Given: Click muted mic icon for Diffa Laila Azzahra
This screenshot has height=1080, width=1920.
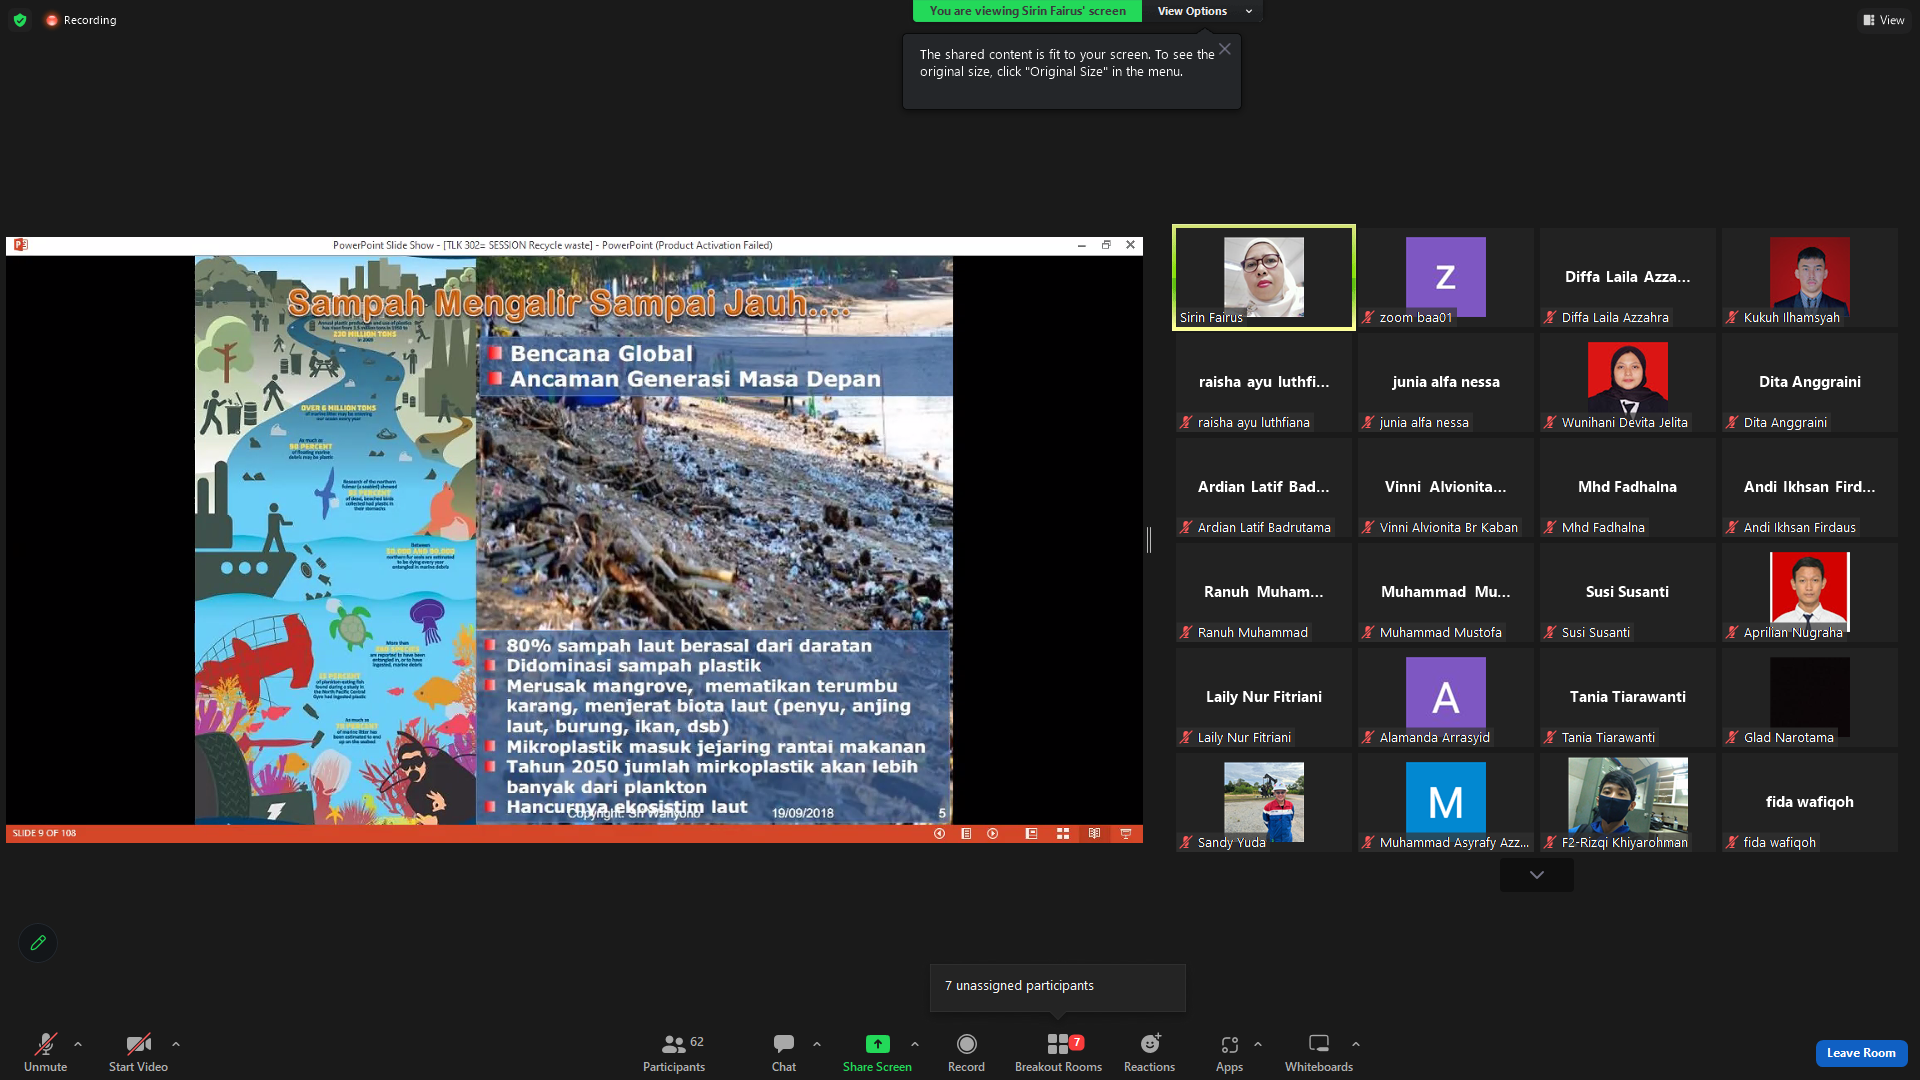Looking at the screenshot, I should (1550, 318).
